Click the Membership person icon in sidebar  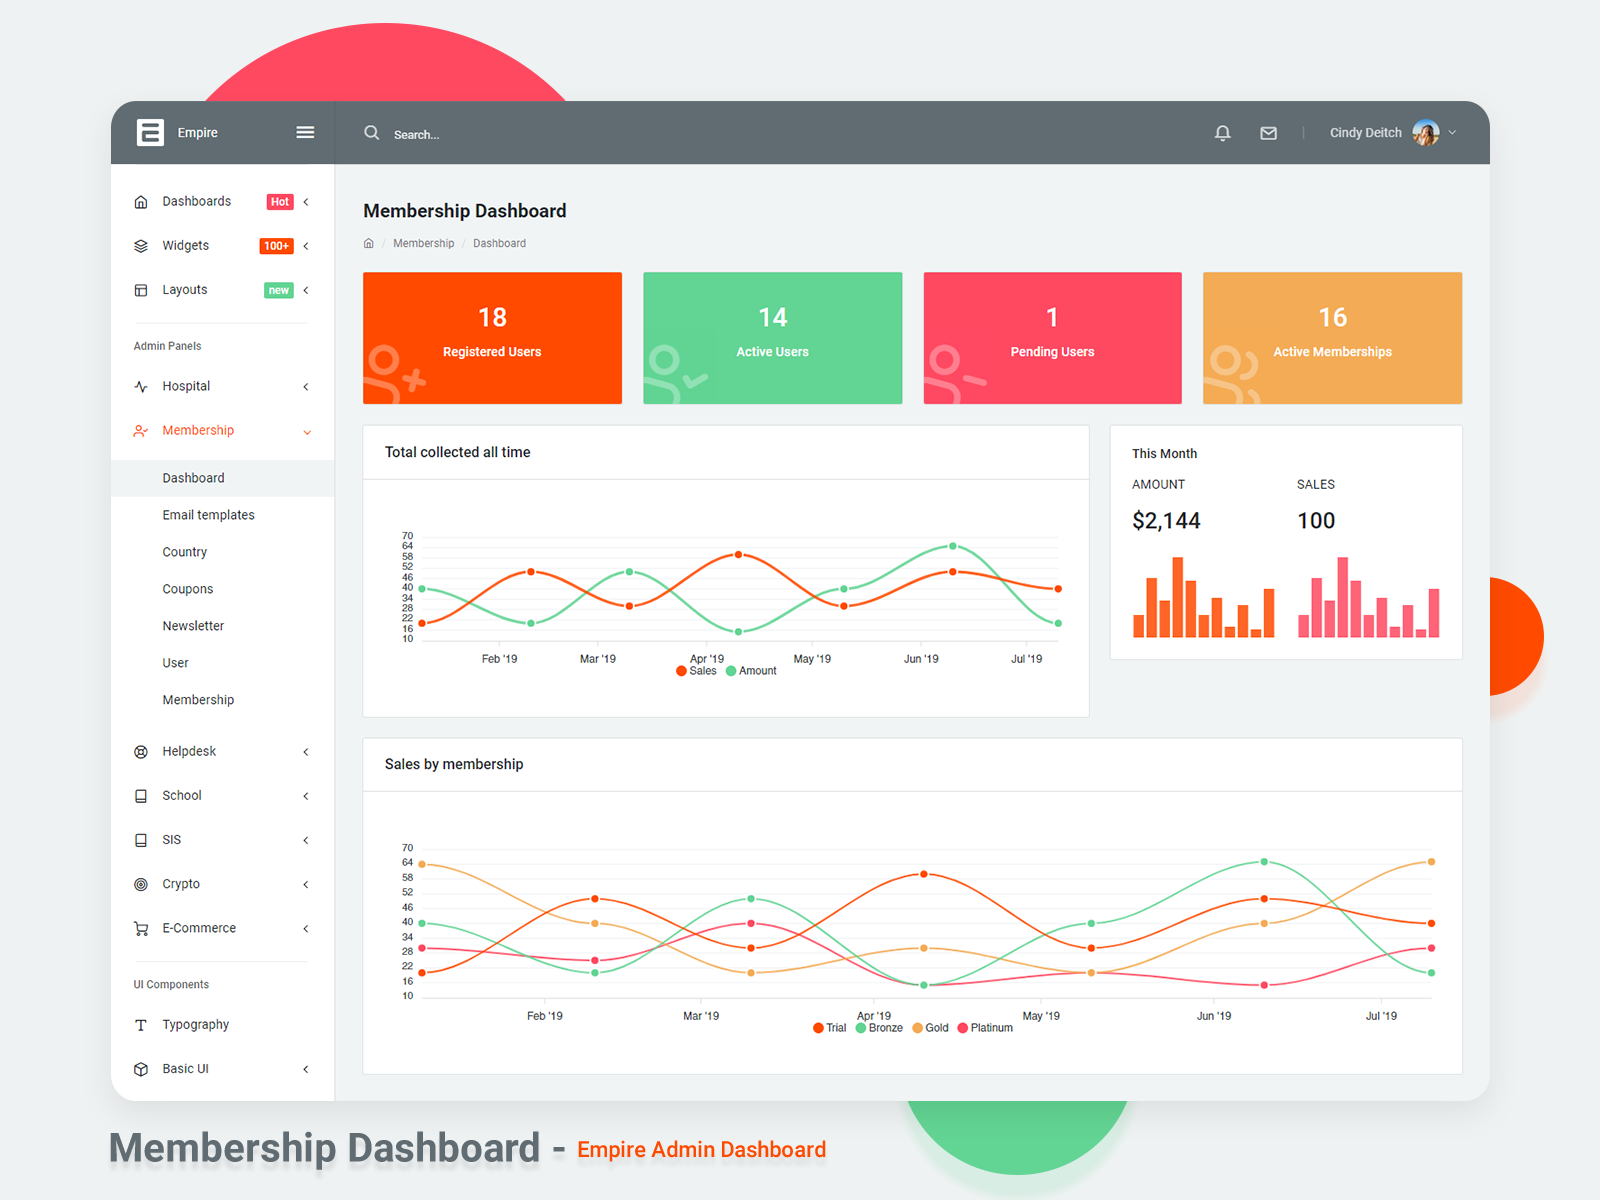tap(141, 430)
